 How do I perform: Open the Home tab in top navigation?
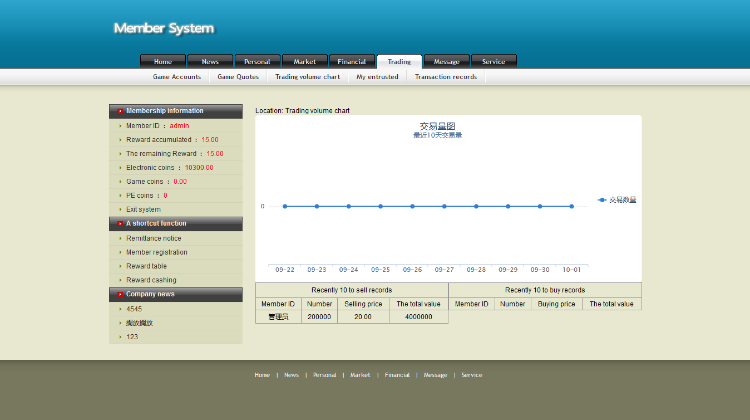pyautogui.click(x=162, y=62)
